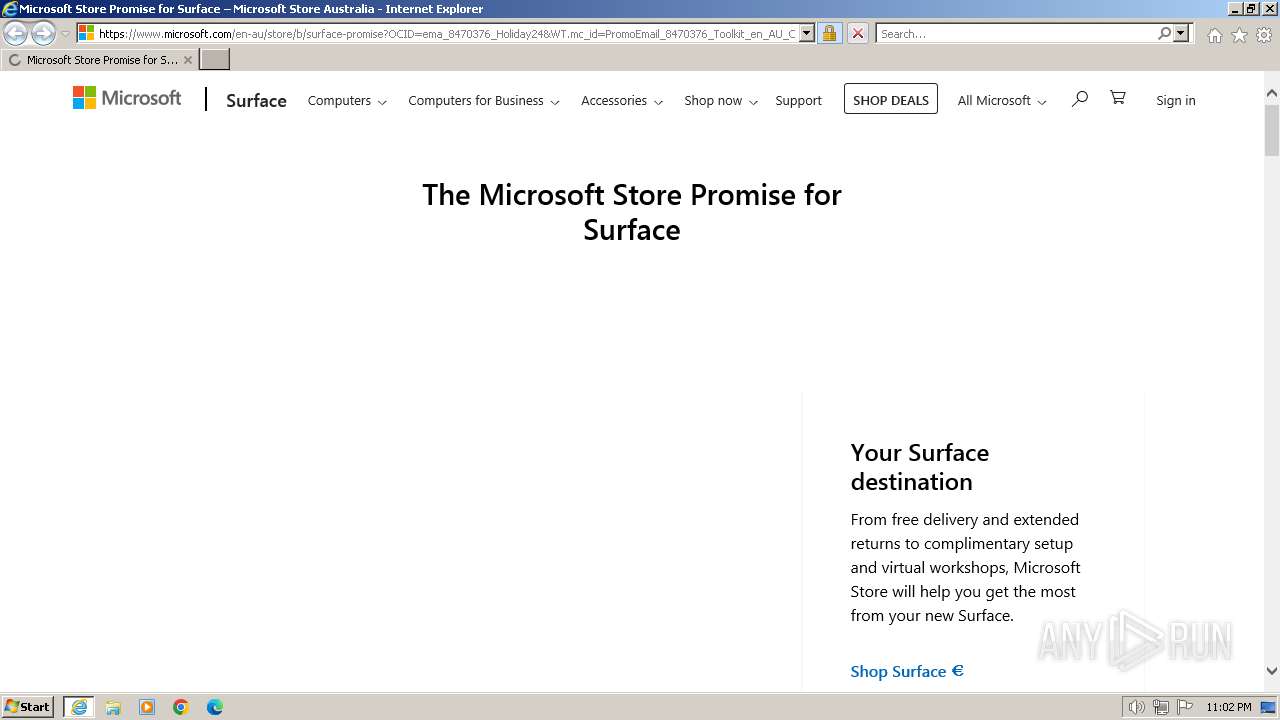Launch Google Chrome from taskbar

coord(181,707)
